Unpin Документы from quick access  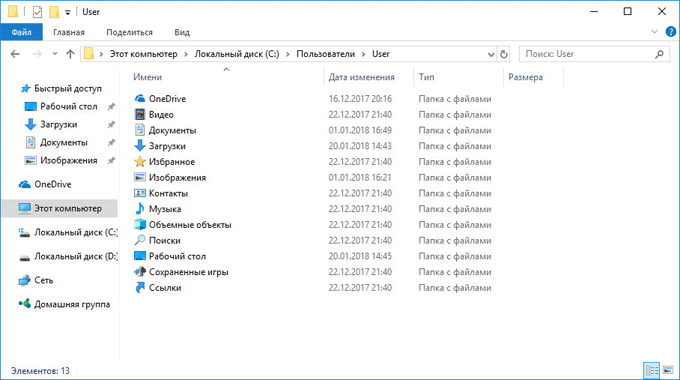(x=111, y=142)
